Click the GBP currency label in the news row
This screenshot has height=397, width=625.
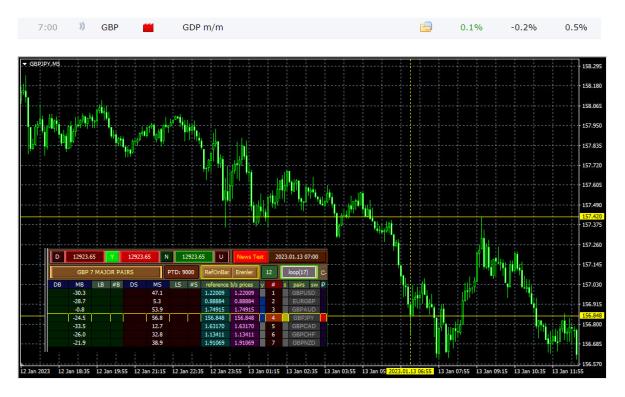pos(110,28)
